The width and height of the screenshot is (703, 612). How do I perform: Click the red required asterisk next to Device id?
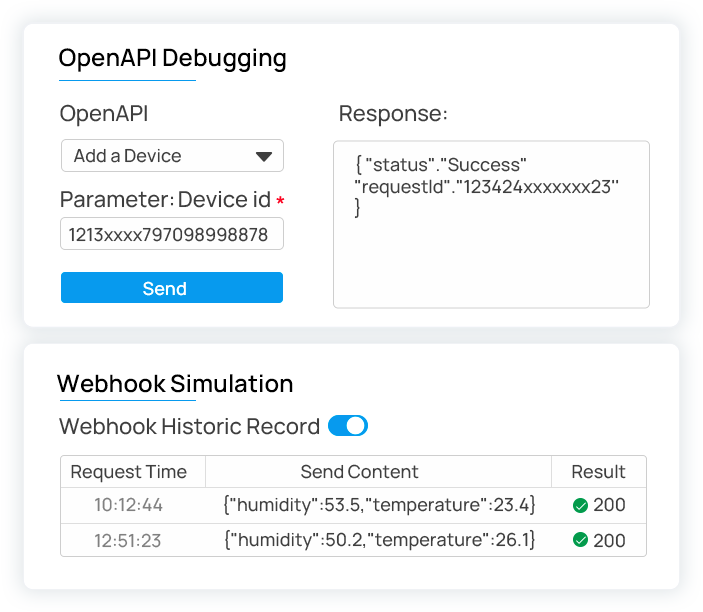(281, 202)
